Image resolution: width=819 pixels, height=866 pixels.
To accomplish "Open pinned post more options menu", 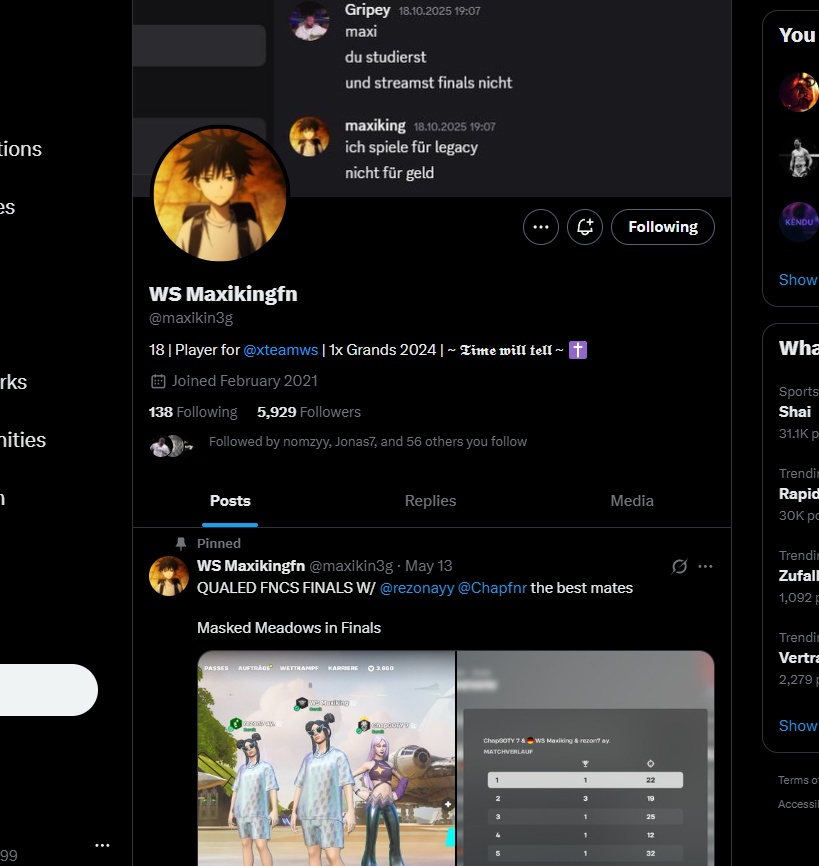I will (705, 567).
